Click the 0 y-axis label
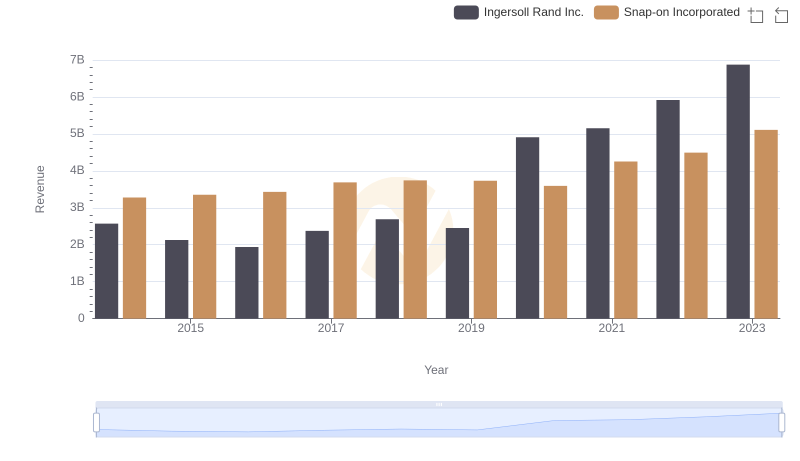This screenshot has height=461, width=800. click(81, 318)
